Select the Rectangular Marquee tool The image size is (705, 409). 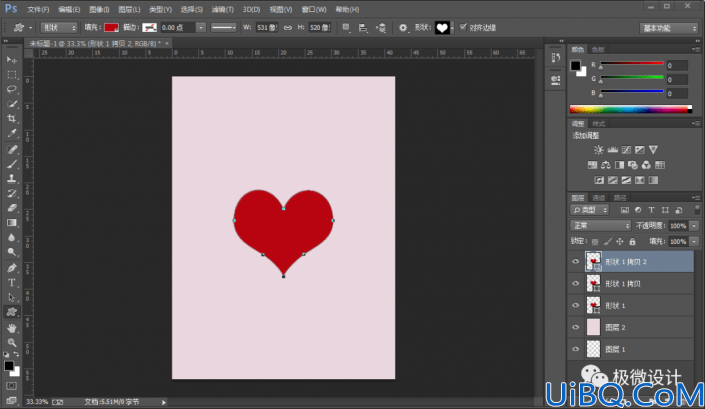[x=12, y=75]
